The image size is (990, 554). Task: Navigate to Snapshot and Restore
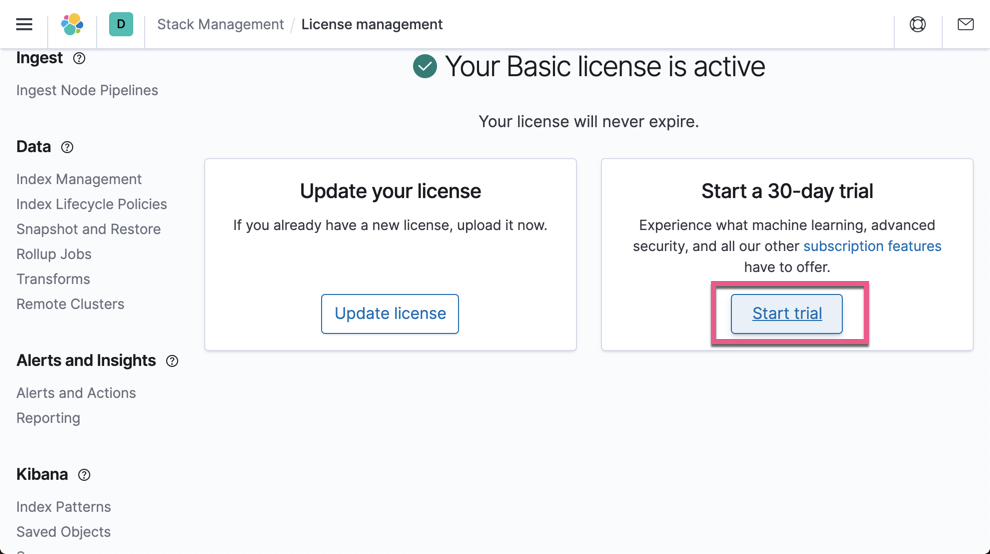tap(88, 229)
